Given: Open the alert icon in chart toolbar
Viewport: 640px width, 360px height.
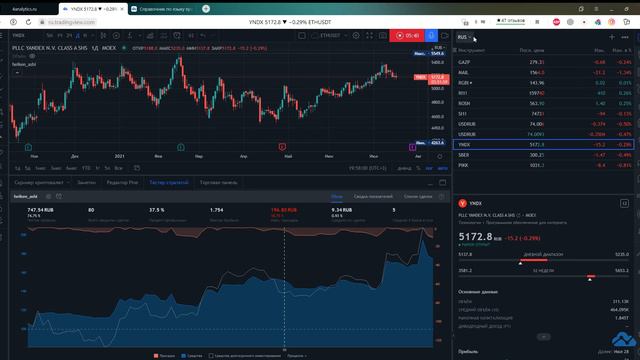Looking at the screenshot, I should pos(177,36).
